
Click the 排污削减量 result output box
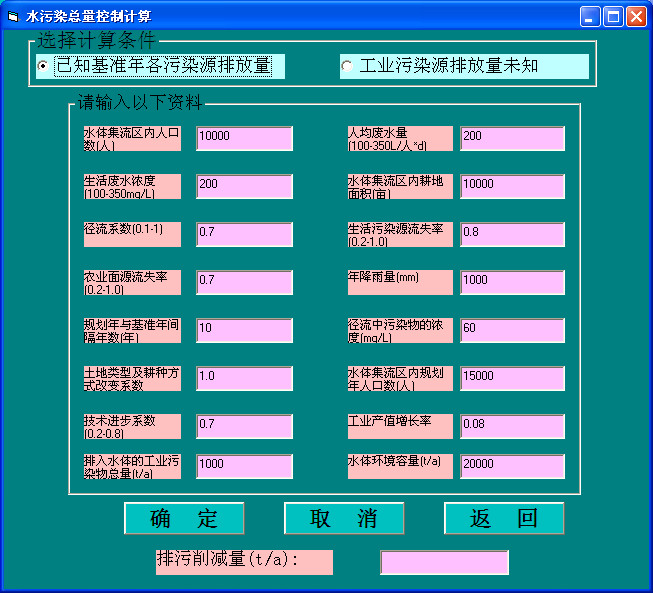click(444, 562)
